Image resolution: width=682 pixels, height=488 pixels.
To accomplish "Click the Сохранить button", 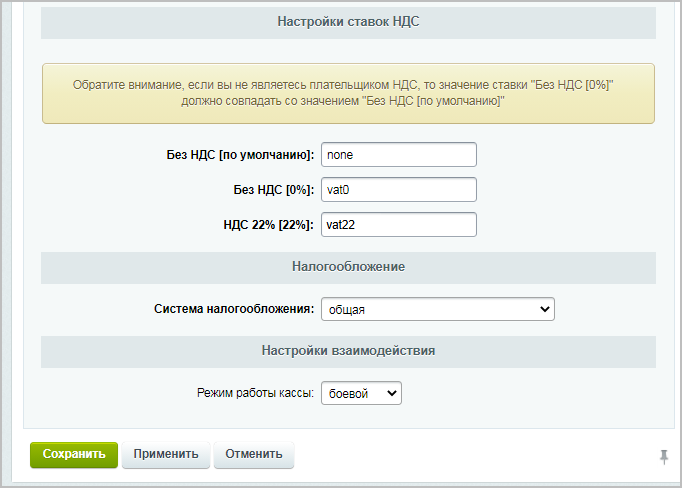I will pos(74,454).
